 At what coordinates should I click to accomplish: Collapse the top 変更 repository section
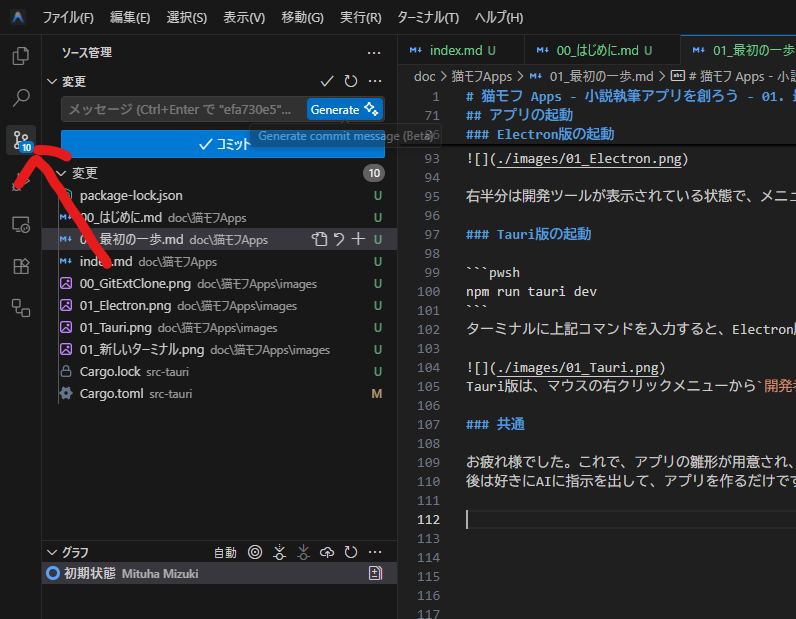52,81
